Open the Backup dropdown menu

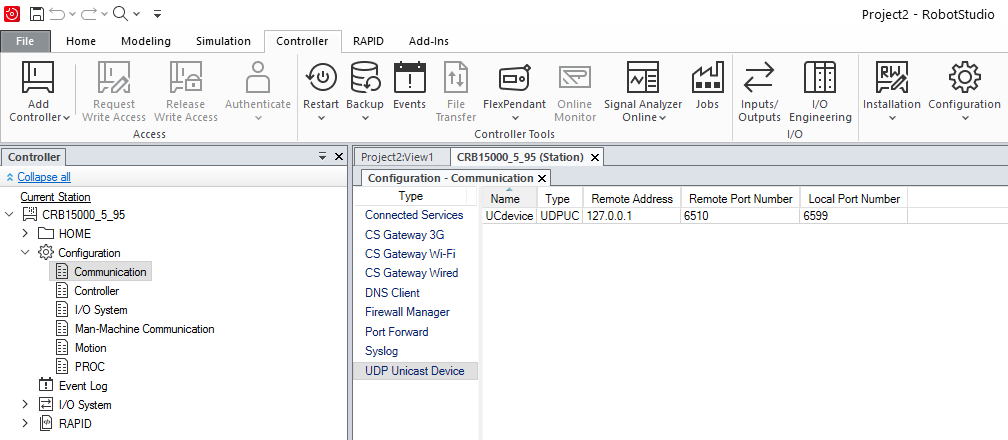(365, 117)
